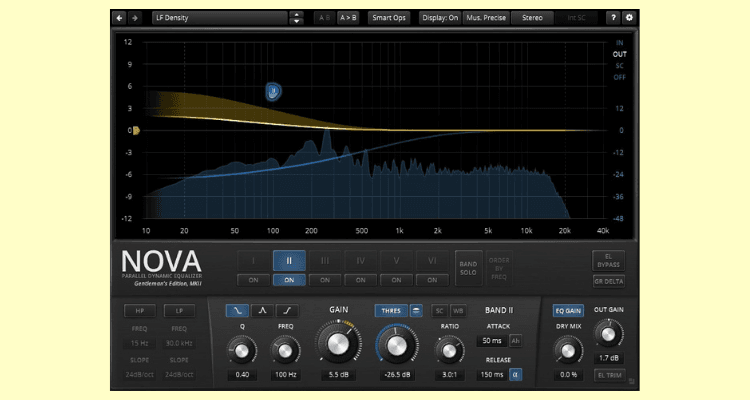Viewport: 750px width, 400px height.
Task: Open the LF Density preset list
Action: point(221,18)
